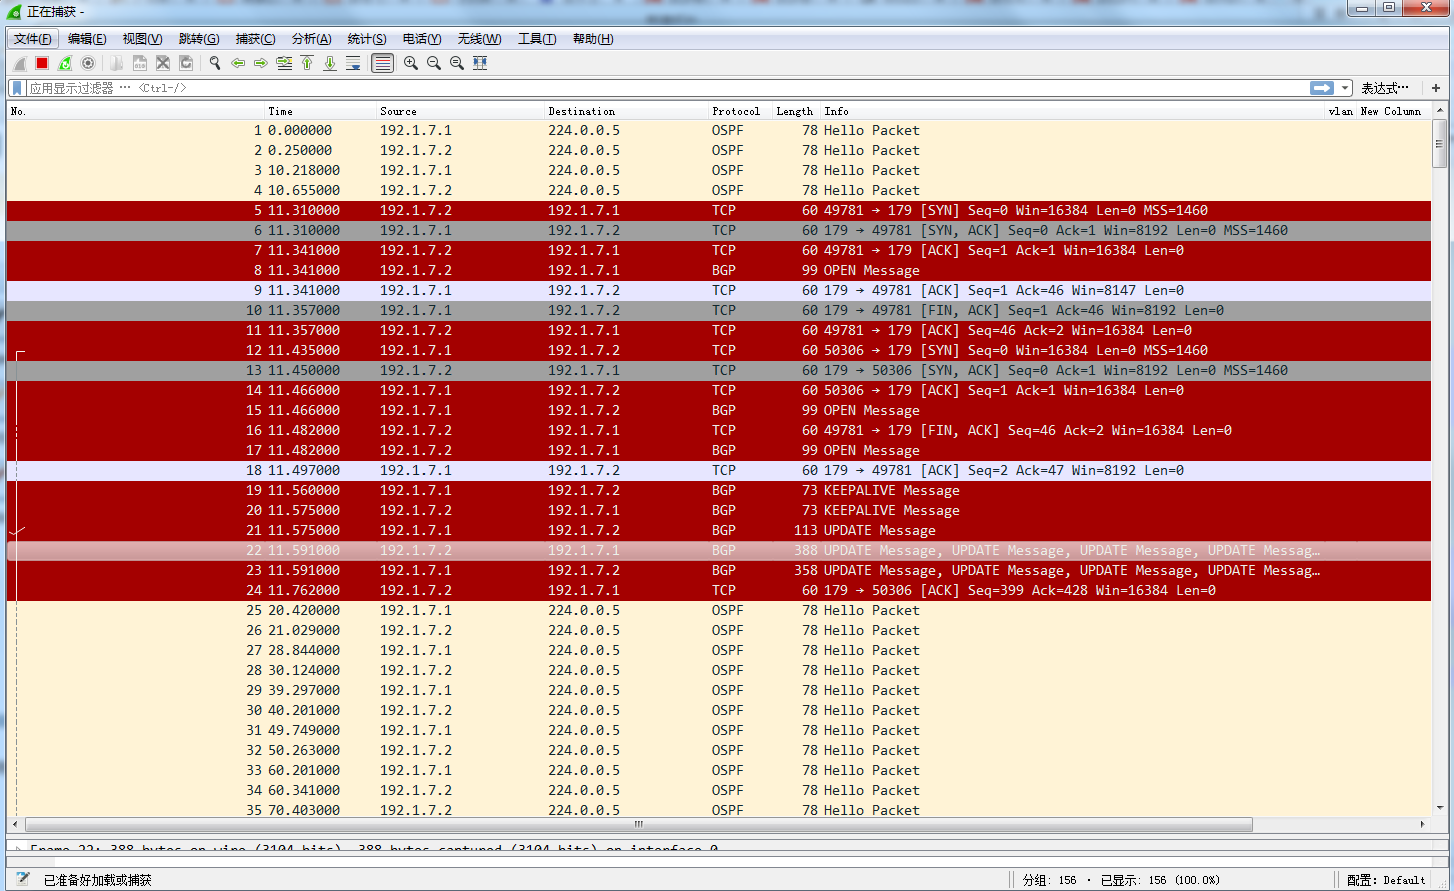This screenshot has width=1454, height=891.
Task: Open a capture file from toolbar
Action: [x=117, y=63]
